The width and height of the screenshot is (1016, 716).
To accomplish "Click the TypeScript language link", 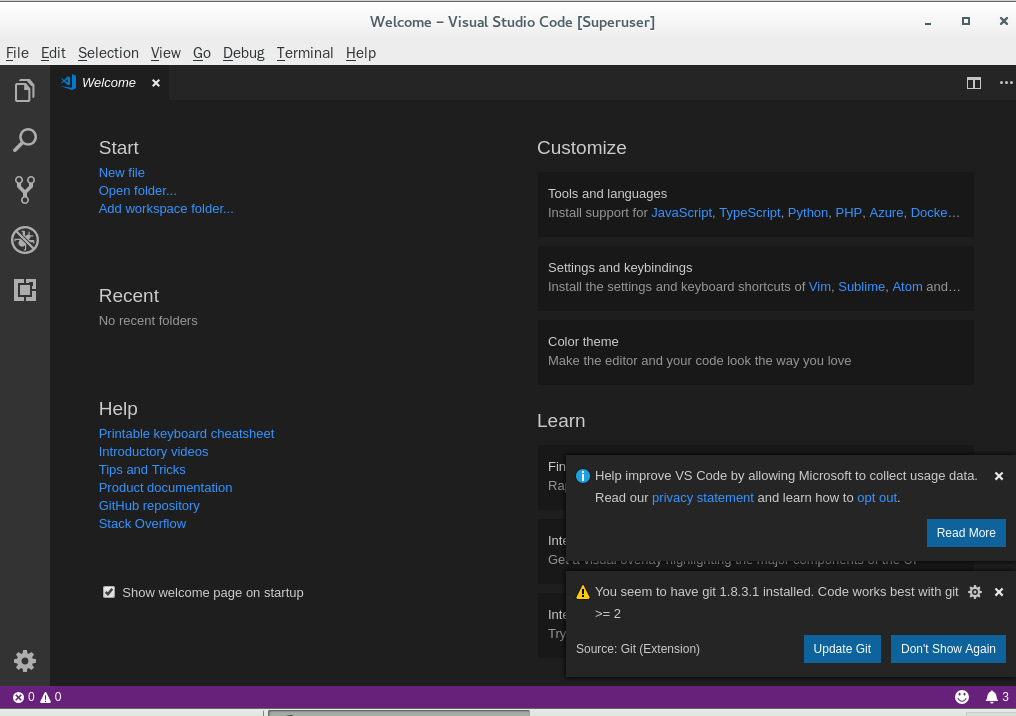I will click(x=750, y=213).
